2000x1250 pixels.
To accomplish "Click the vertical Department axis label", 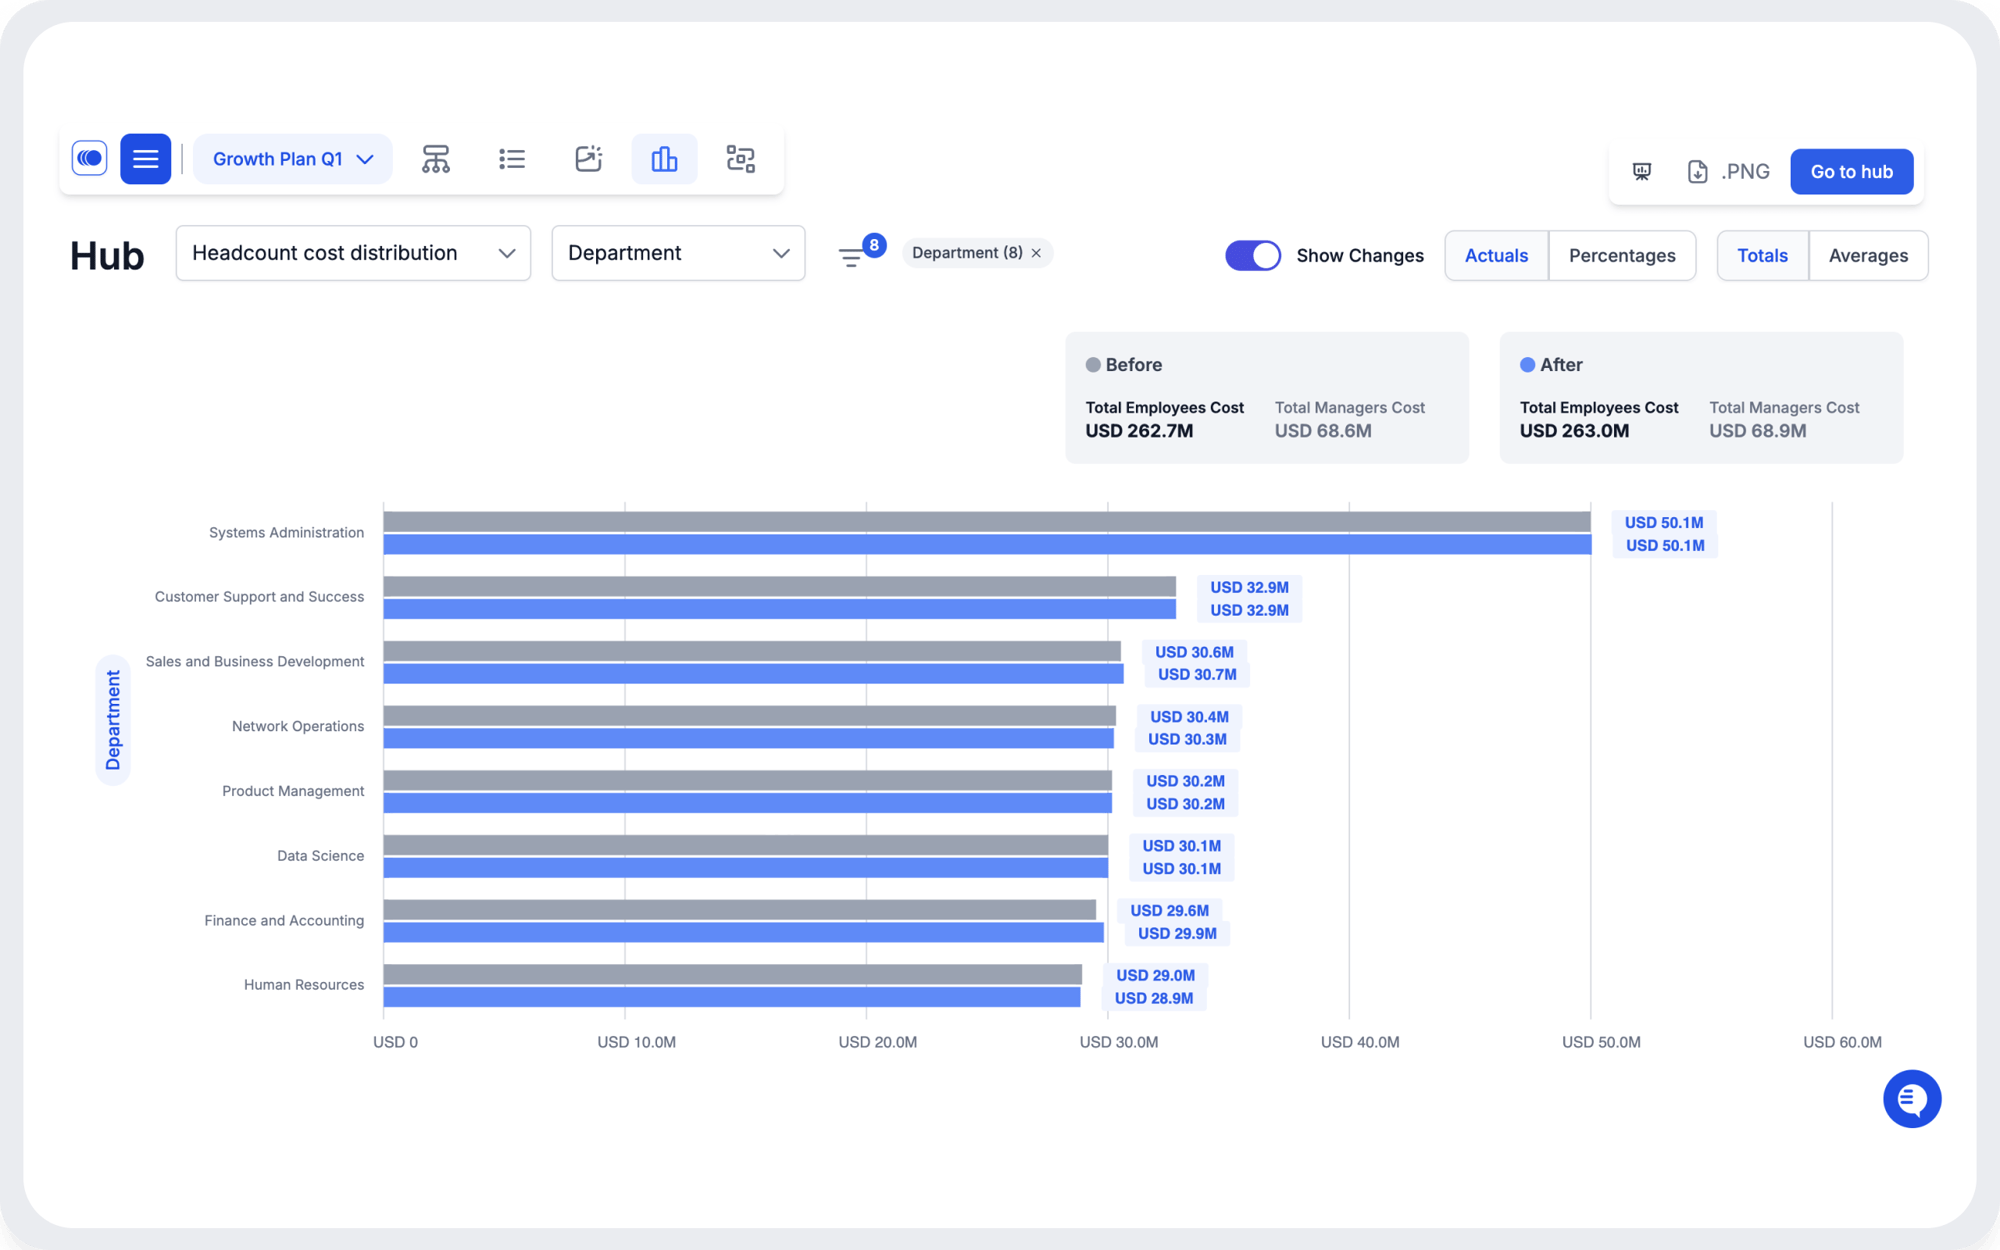I will click(113, 720).
